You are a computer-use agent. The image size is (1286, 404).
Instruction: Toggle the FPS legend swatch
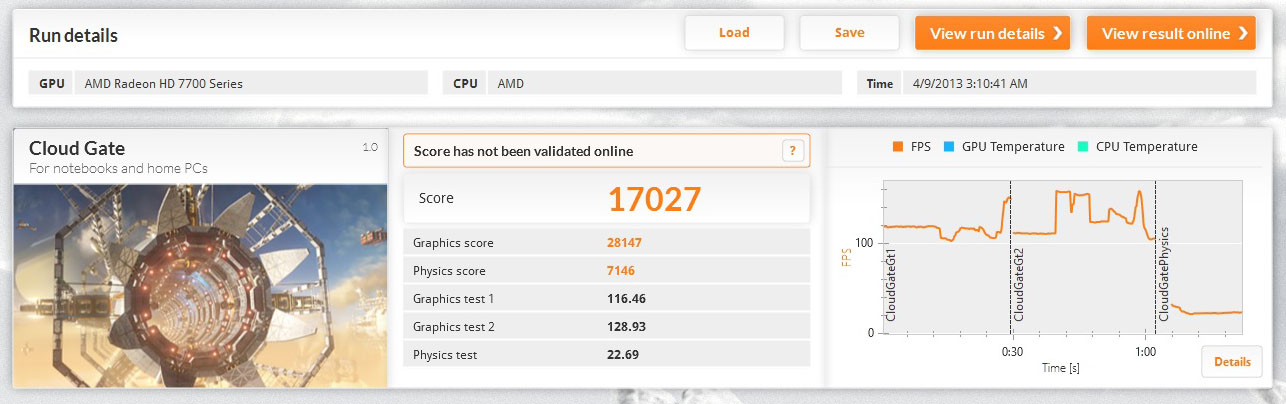[897, 147]
